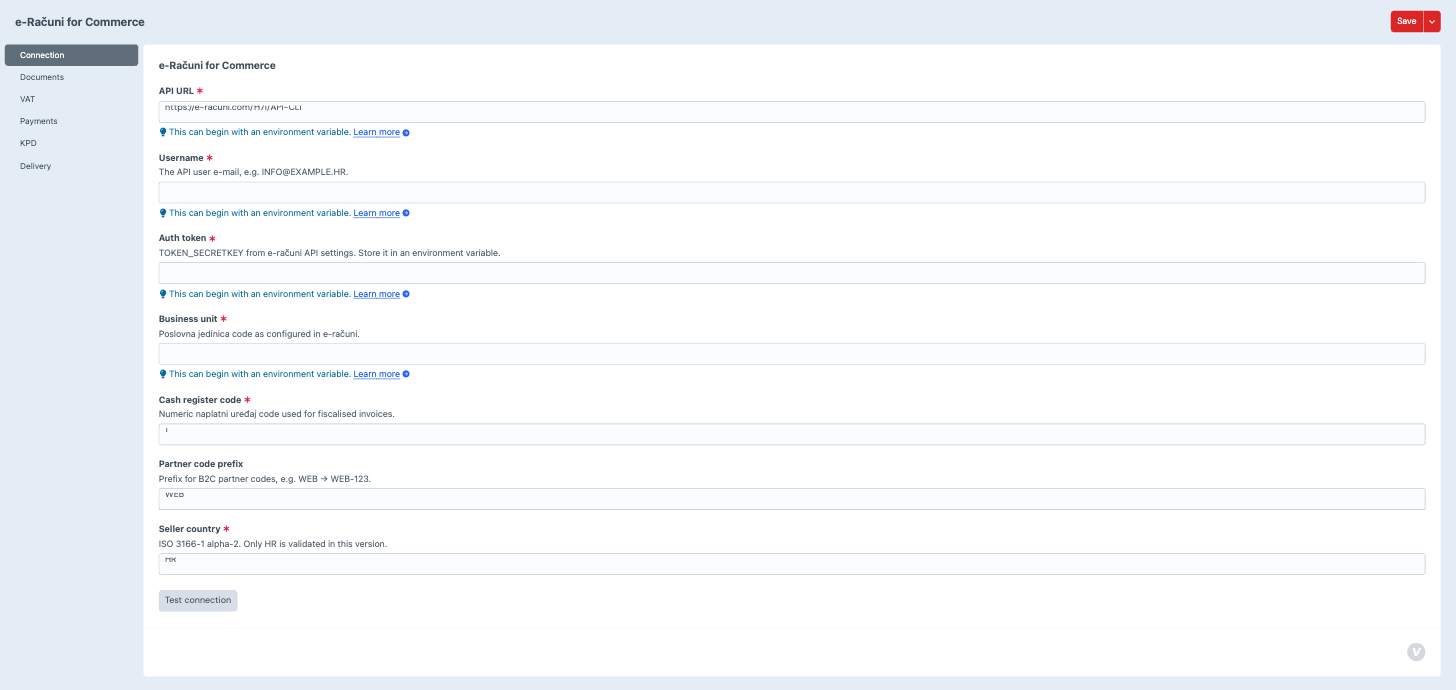Click the Username field label

pyautogui.click(x=181, y=158)
